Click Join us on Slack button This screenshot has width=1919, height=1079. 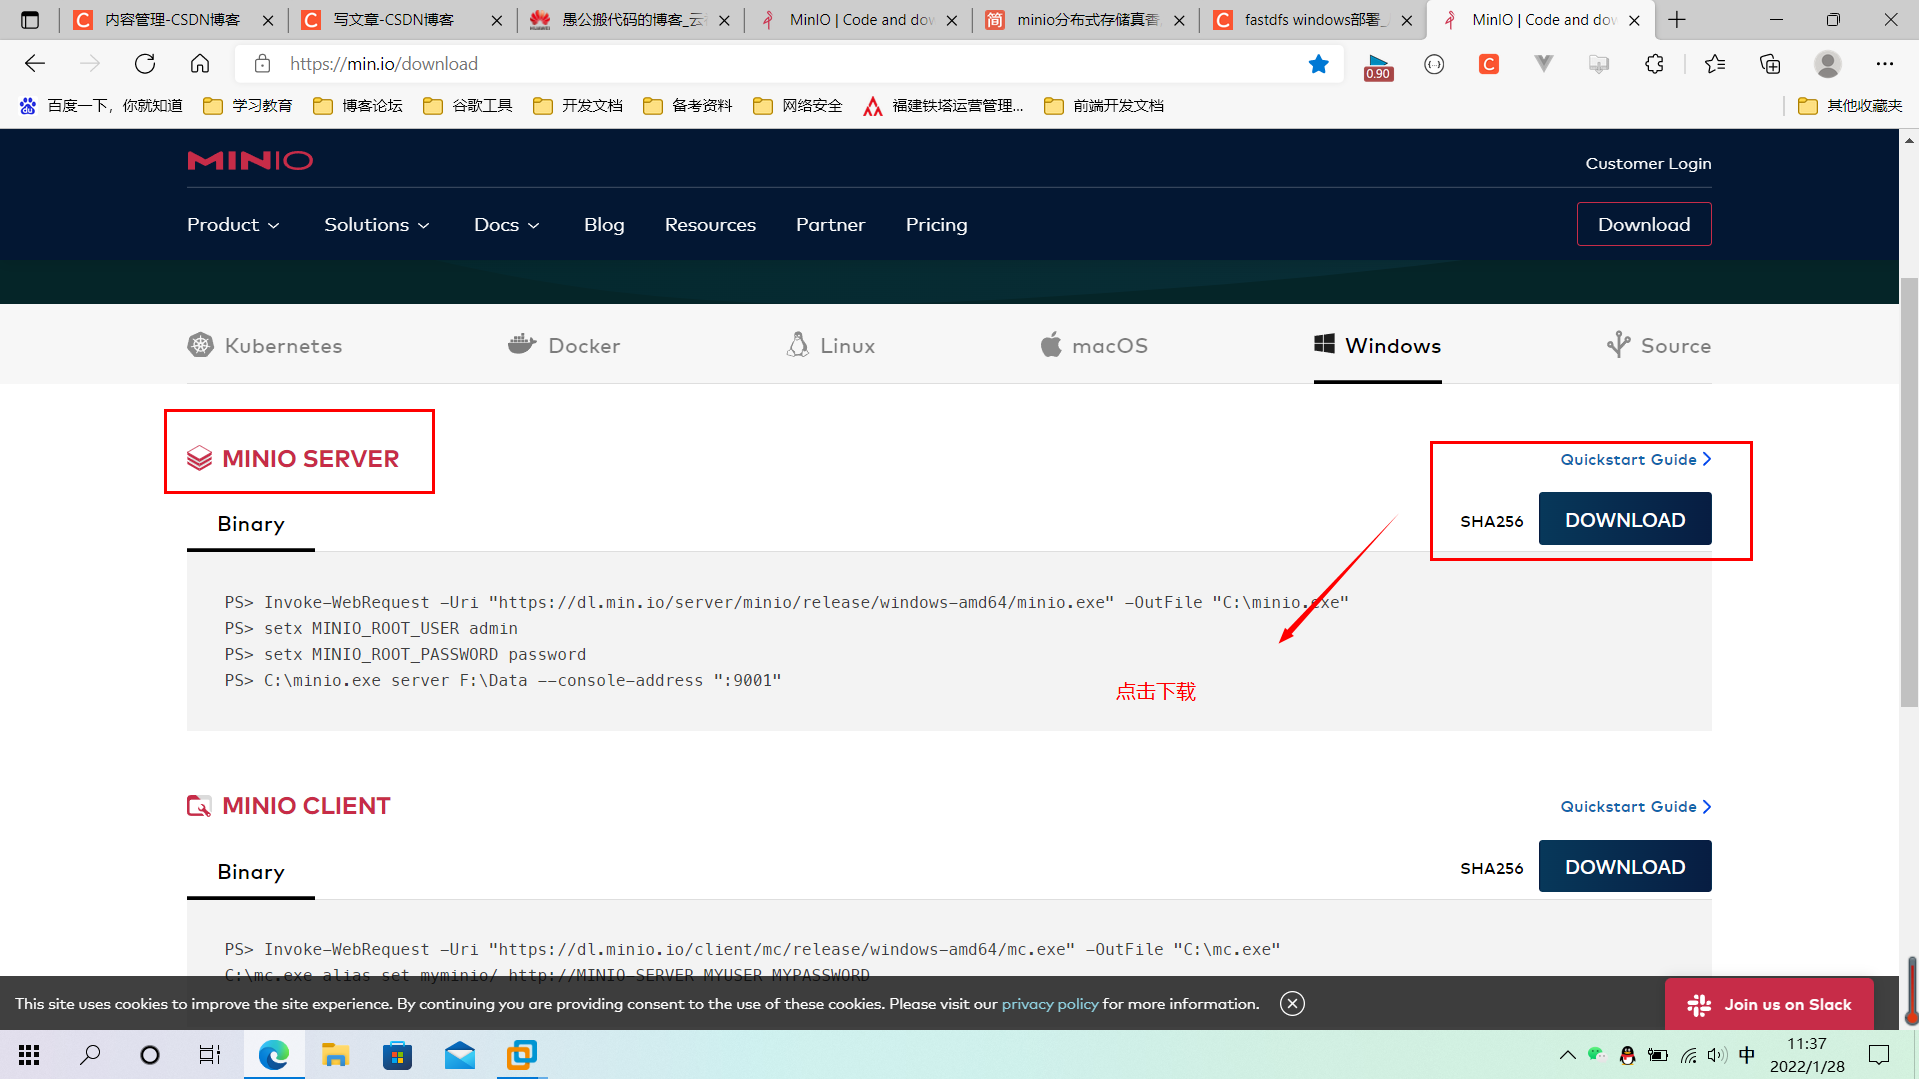click(x=1769, y=1004)
